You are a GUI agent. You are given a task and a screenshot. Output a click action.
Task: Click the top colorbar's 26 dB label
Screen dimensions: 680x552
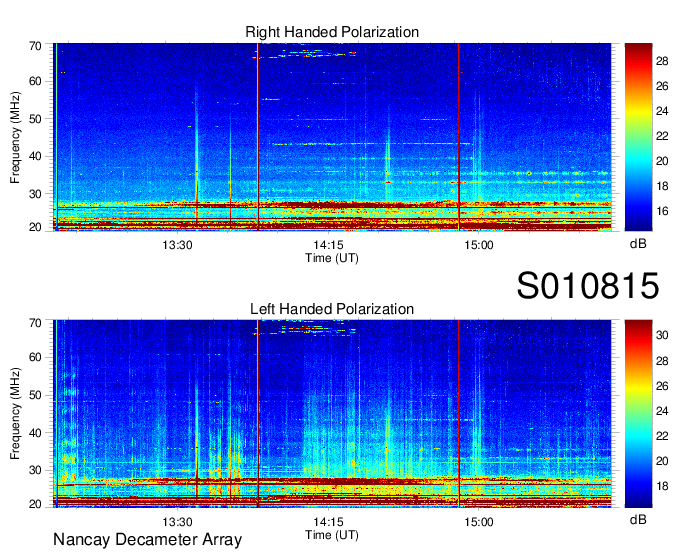pos(662,86)
